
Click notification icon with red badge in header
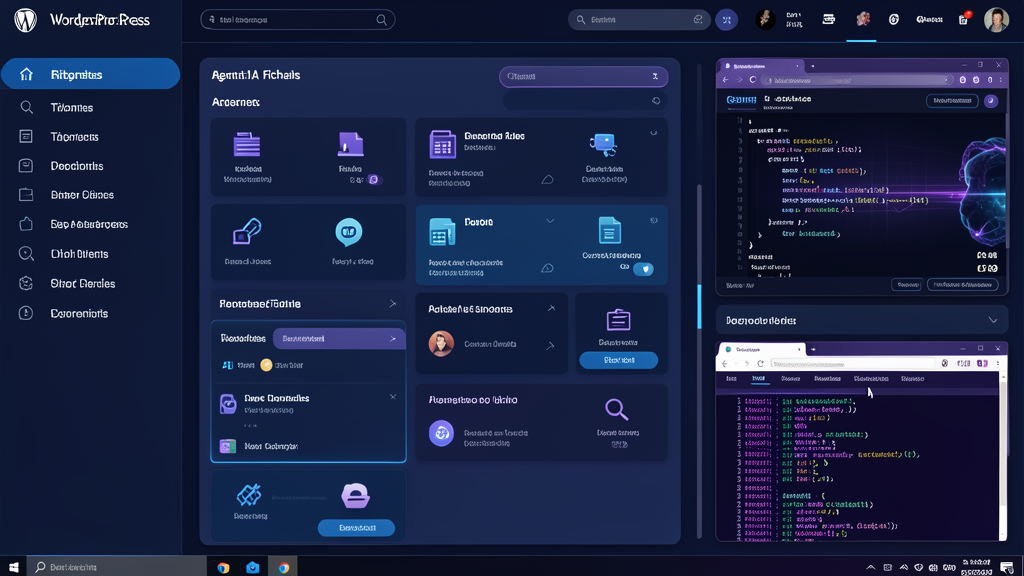pyautogui.click(x=964, y=19)
